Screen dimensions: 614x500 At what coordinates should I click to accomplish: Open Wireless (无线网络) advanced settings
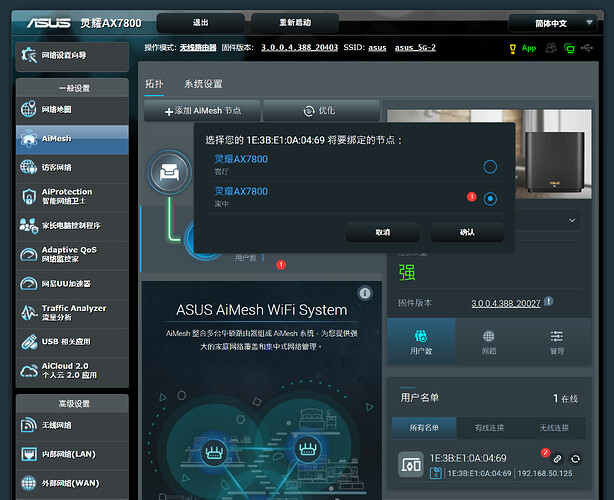pyautogui.click(x=72, y=426)
